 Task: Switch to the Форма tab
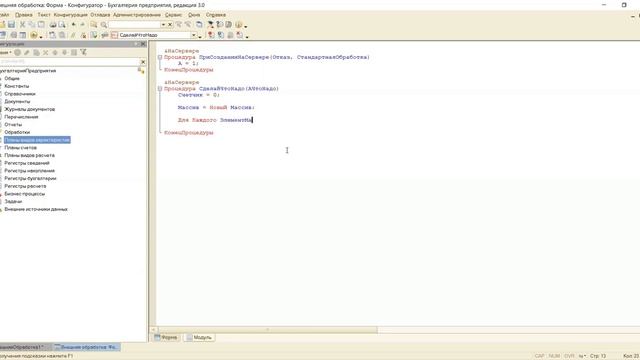click(166, 338)
